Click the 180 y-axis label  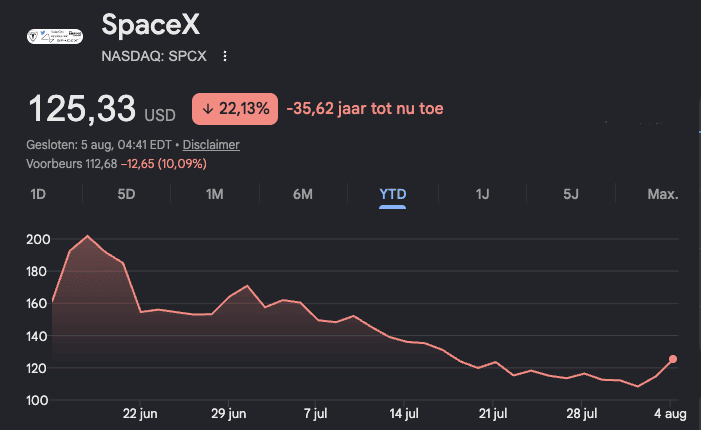37,272
